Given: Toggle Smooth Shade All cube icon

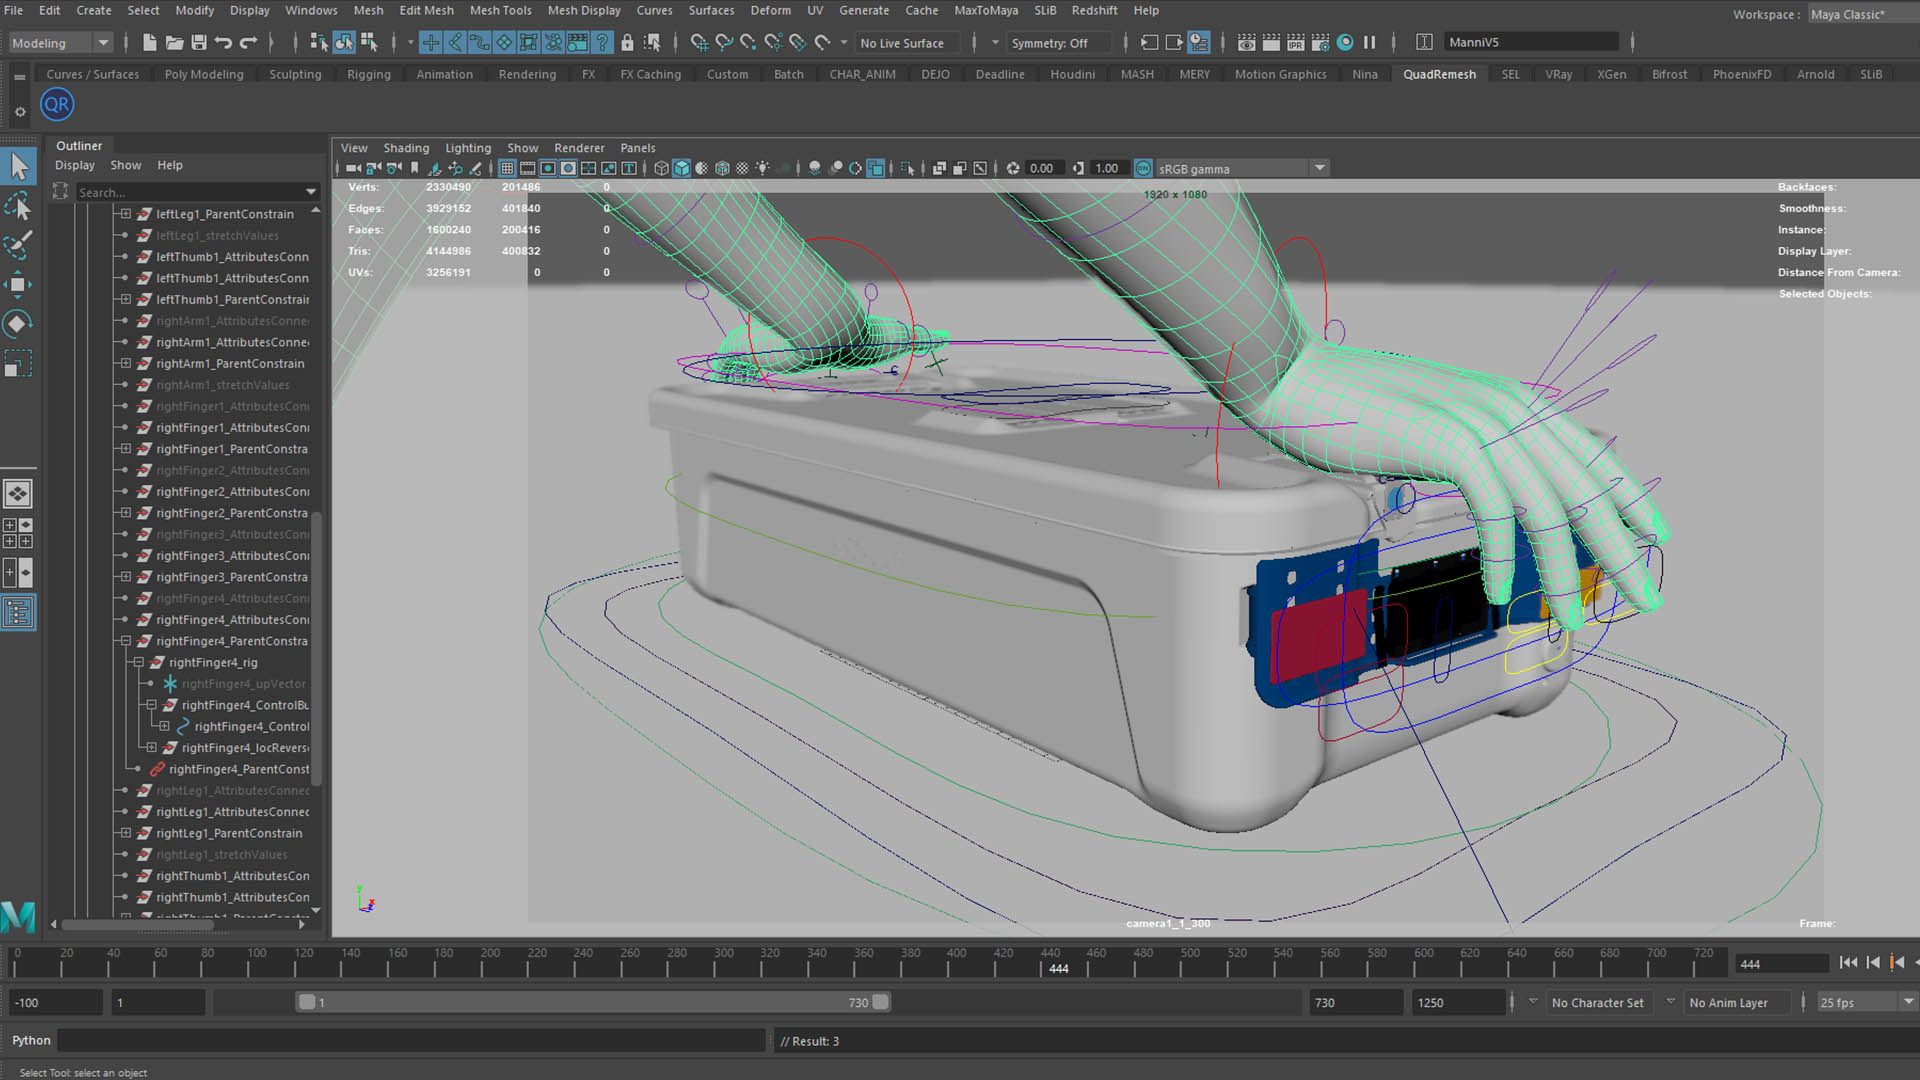Looking at the screenshot, I should [681, 168].
